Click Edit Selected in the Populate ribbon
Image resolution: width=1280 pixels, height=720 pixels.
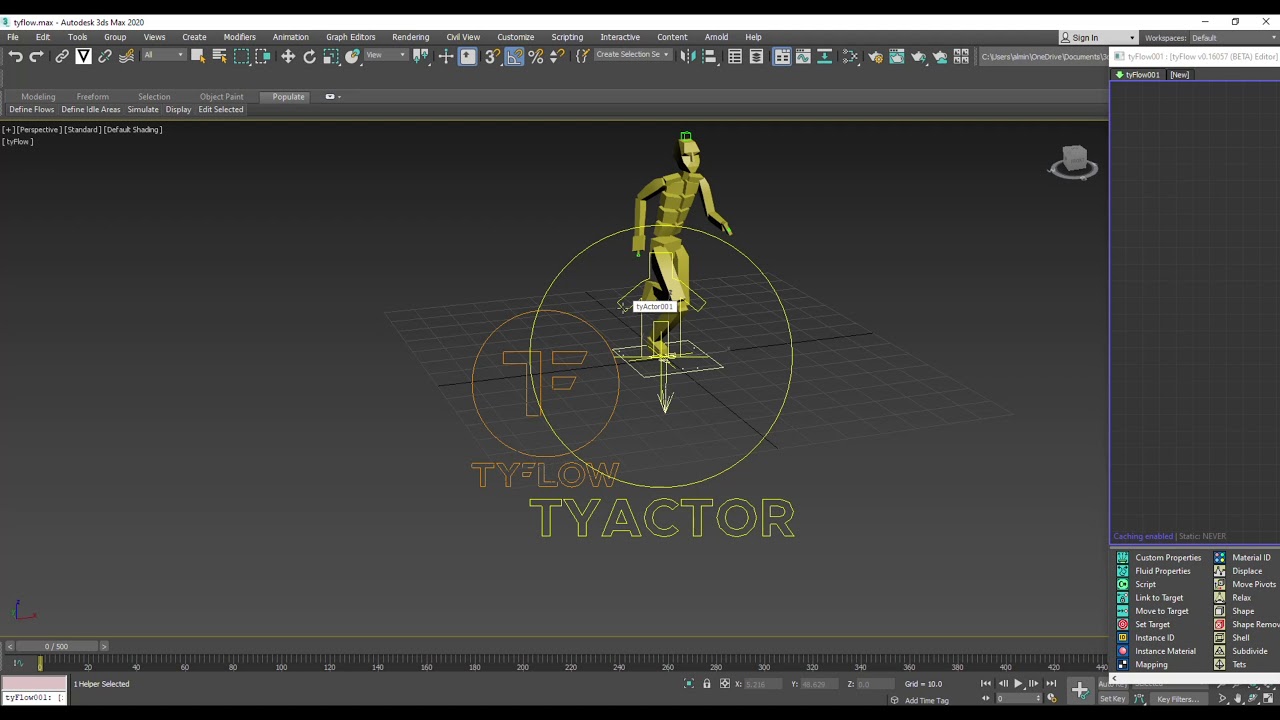coord(221,110)
